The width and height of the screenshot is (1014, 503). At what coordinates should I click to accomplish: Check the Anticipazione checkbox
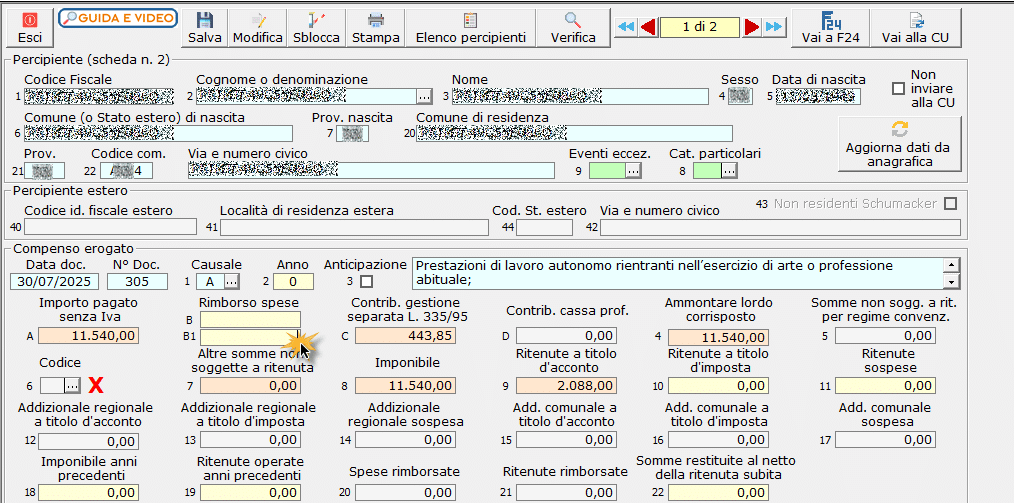click(x=366, y=282)
